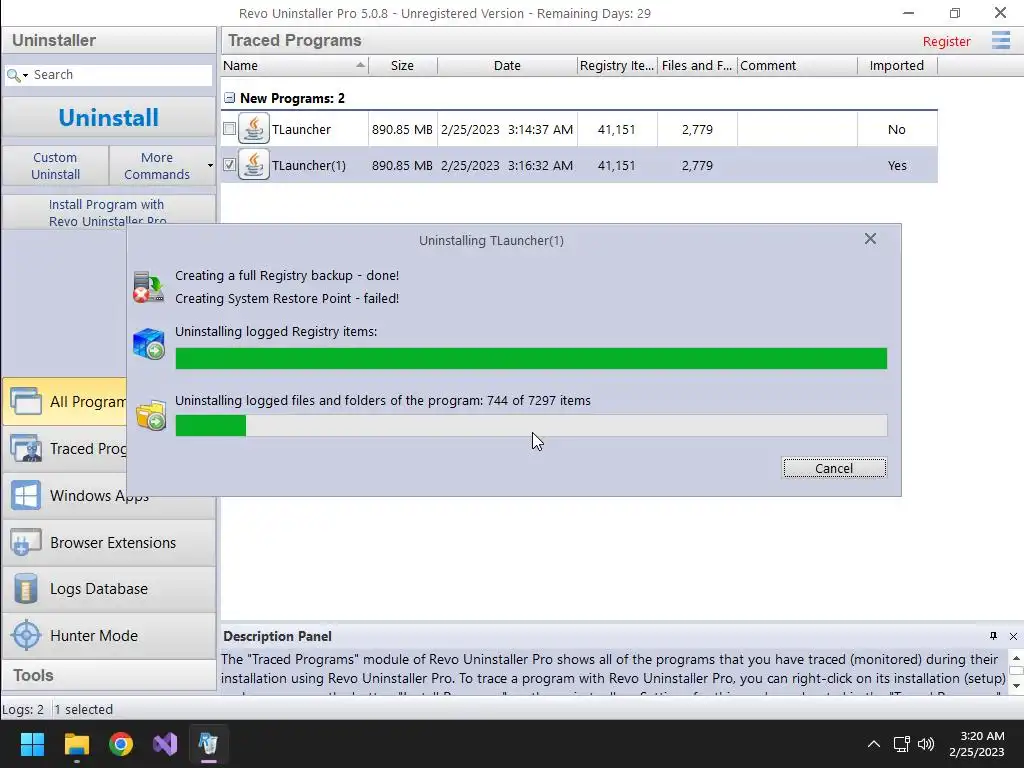Screen dimensions: 1024x768
Task: Open the search options dropdown arrow
Action: [x=25, y=76]
